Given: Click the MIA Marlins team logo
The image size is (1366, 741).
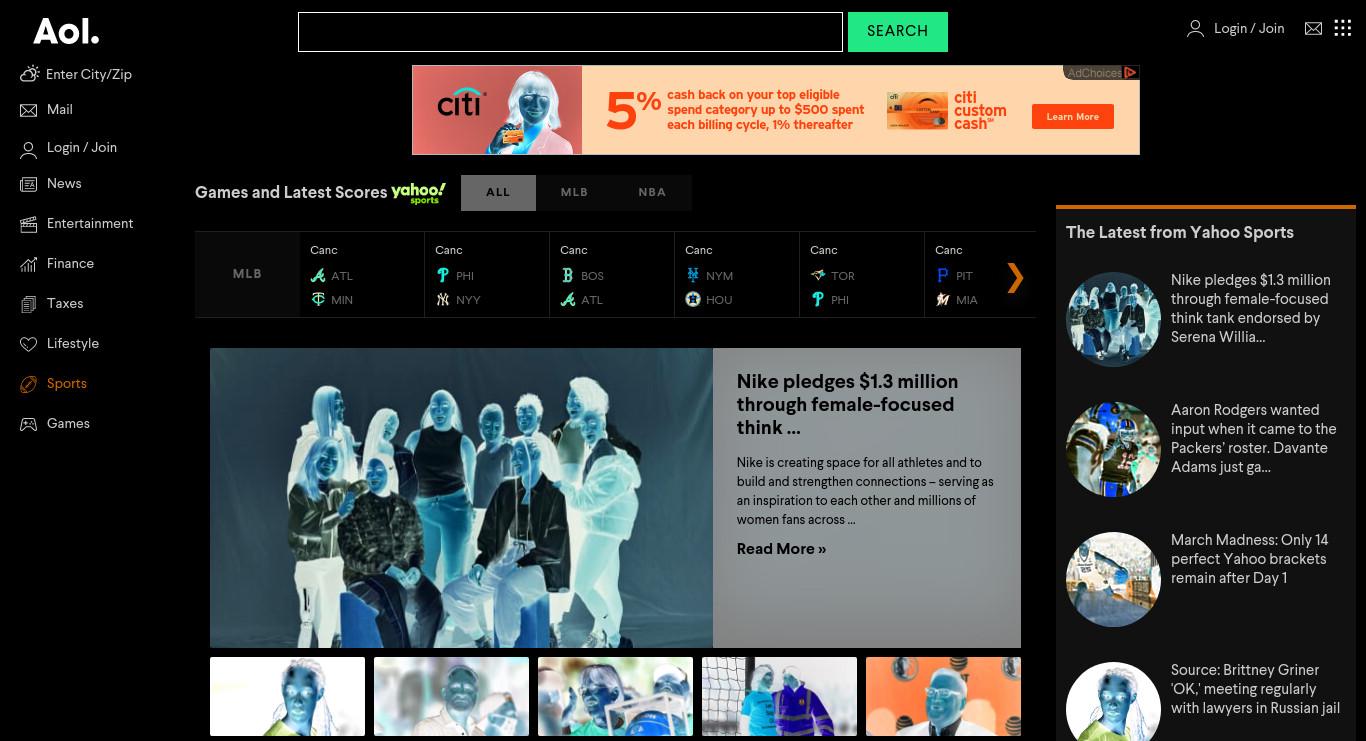Looking at the screenshot, I should (943, 299).
